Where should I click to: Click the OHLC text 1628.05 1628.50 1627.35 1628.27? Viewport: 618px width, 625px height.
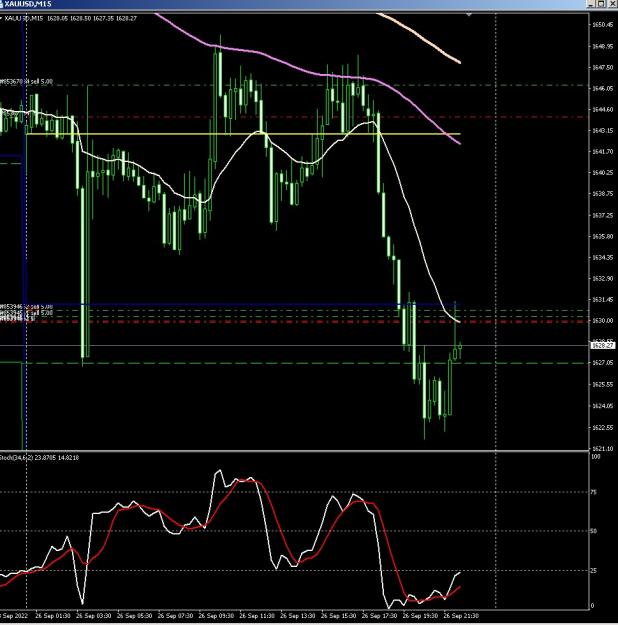click(x=92, y=18)
